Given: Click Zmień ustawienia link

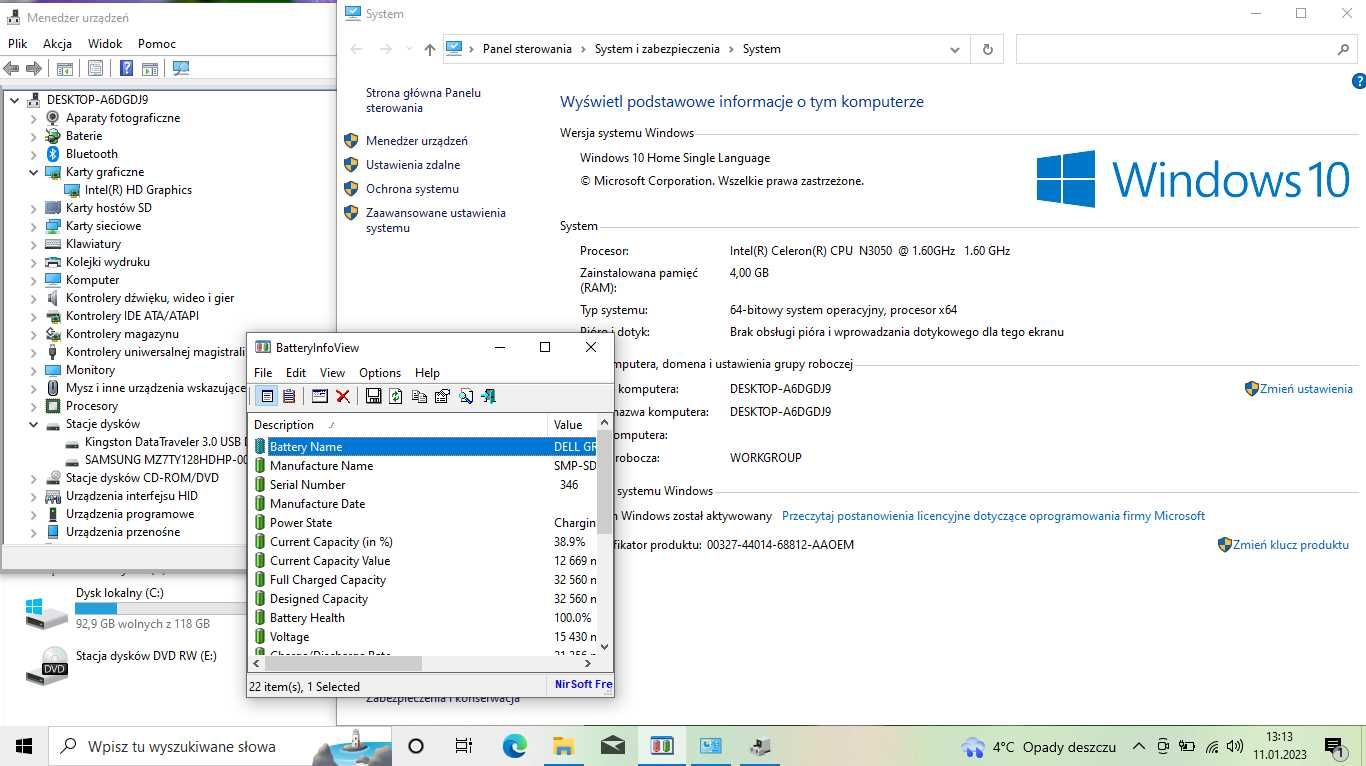Looking at the screenshot, I should pos(1306,389).
